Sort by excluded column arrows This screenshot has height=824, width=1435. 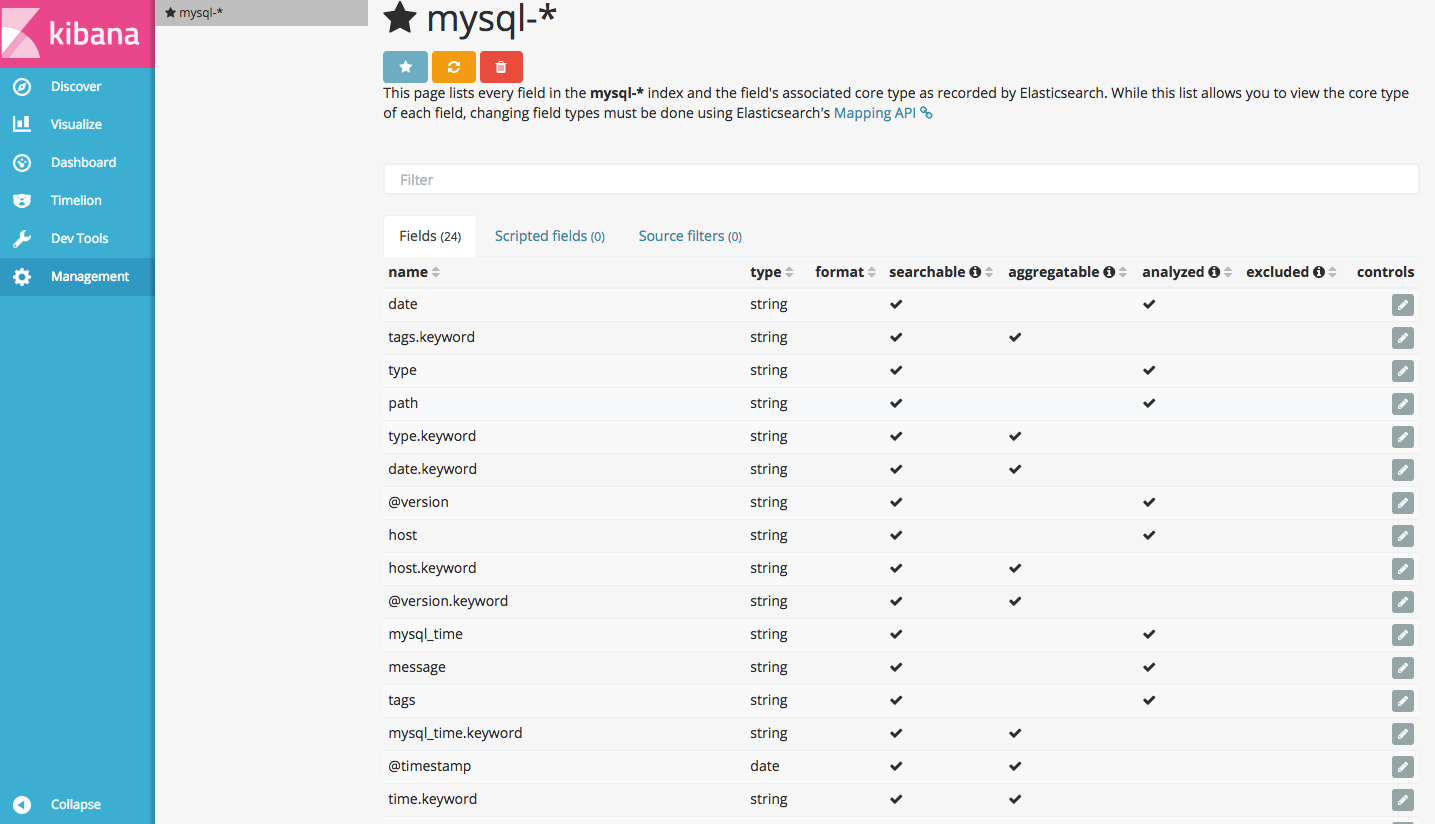1333,272
